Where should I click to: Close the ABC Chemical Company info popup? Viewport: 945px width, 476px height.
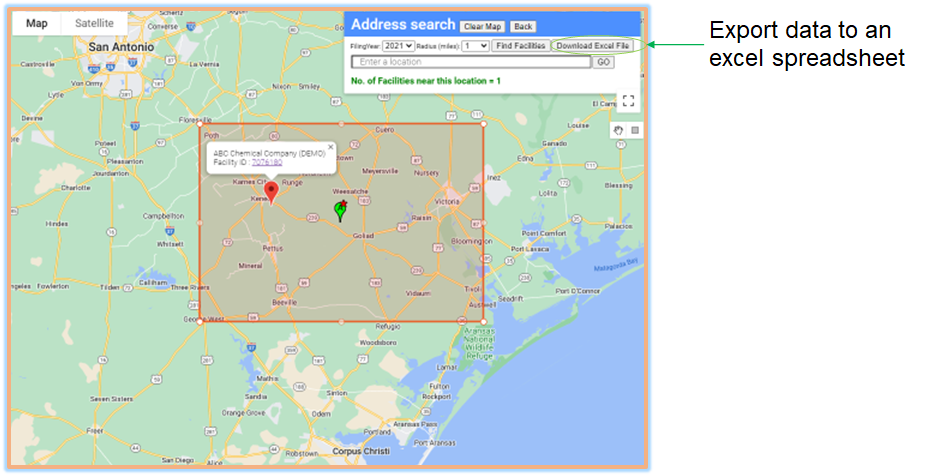331,147
